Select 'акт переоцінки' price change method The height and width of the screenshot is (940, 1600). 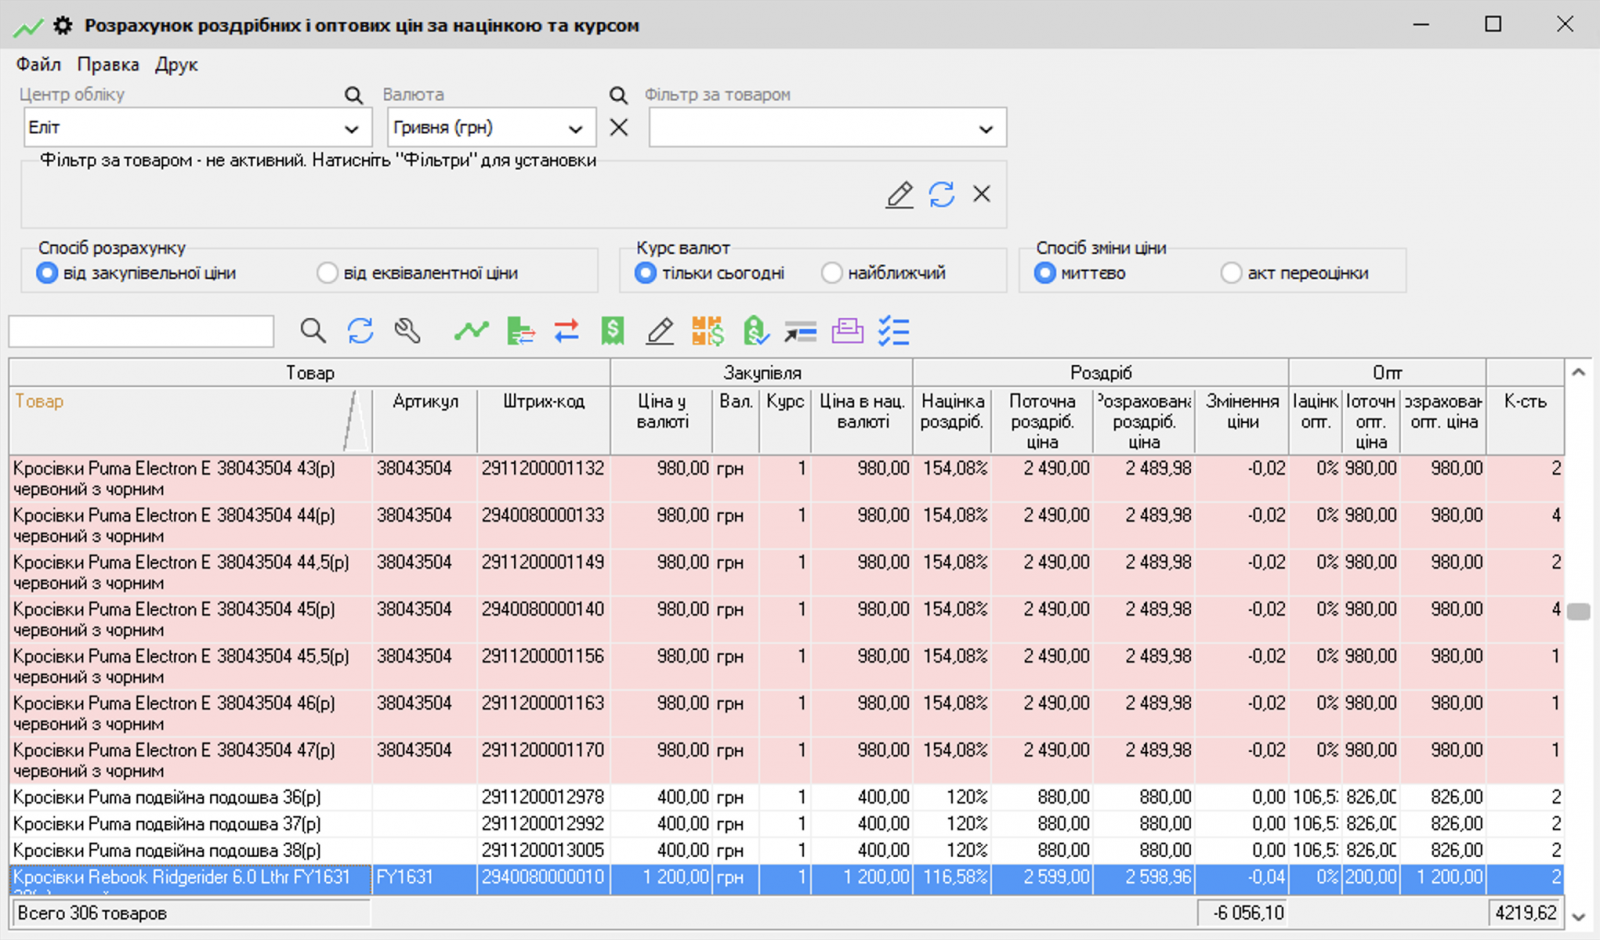coord(1231,273)
